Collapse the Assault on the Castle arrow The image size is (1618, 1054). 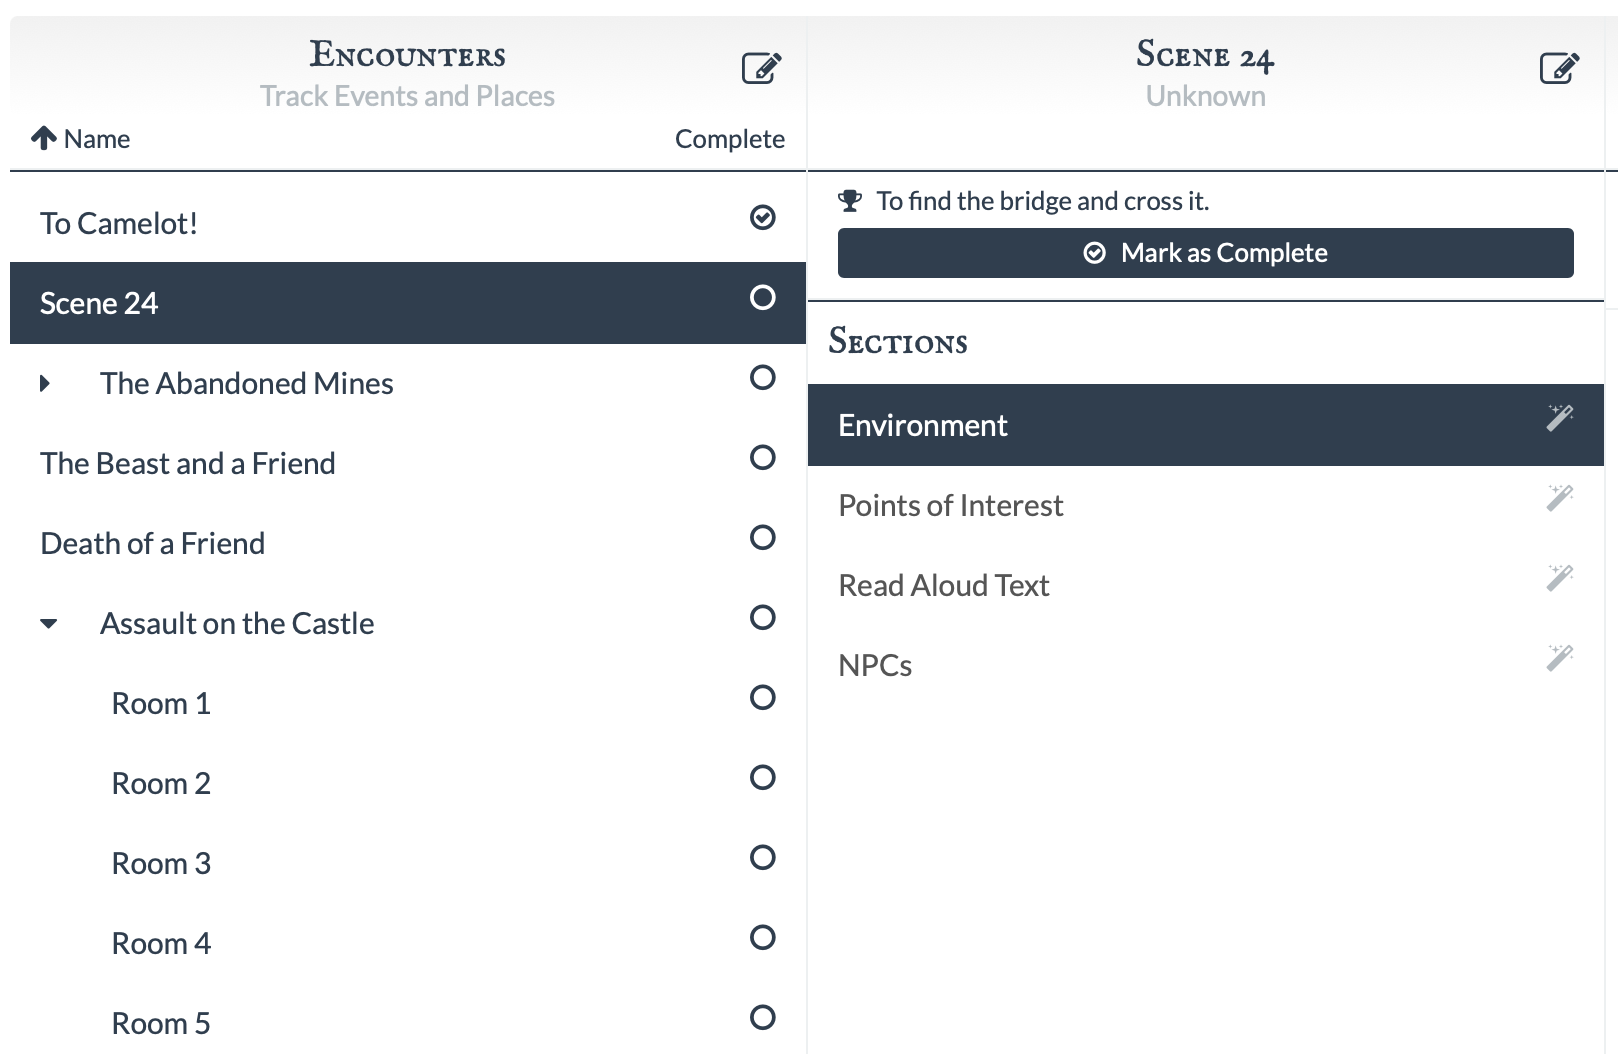(48, 624)
